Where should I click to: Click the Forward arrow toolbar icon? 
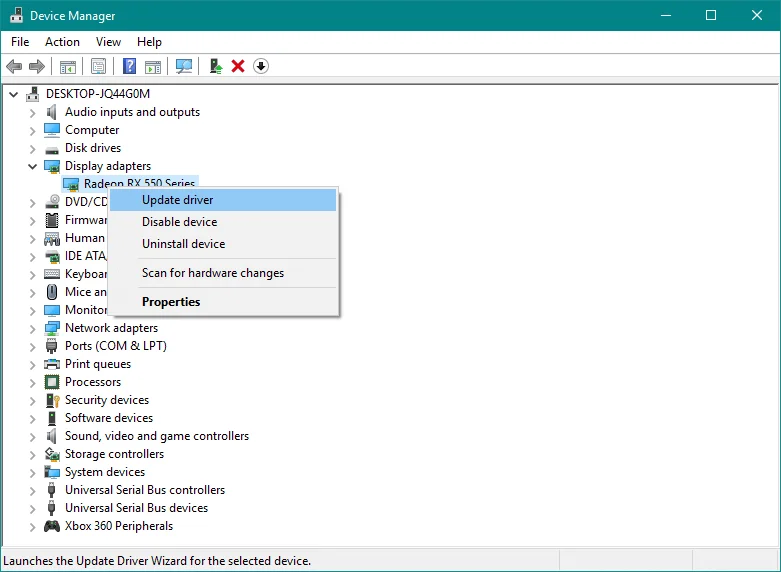pyautogui.click(x=37, y=66)
